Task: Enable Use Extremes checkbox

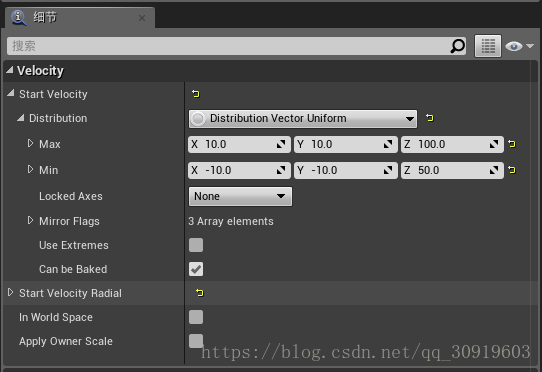Action: (x=196, y=245)
